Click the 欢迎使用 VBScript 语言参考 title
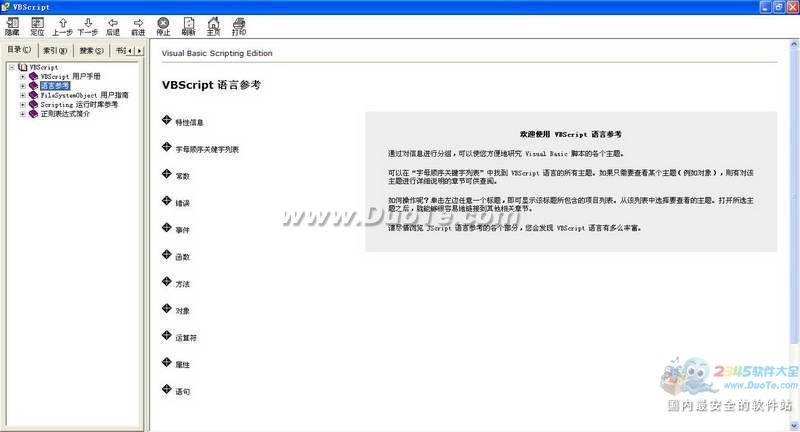 570,134
